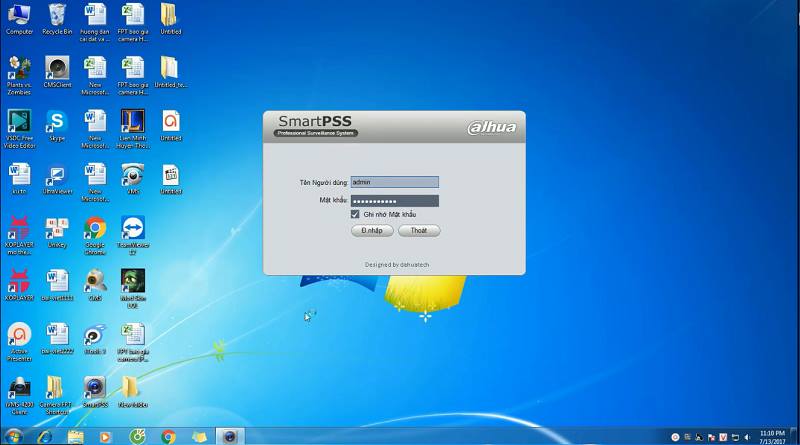Image resolution: width=800 pixels, height=445 pixels.
Task: Select the TeamViewer 12 desktop icon
Action: pos(133,236)
